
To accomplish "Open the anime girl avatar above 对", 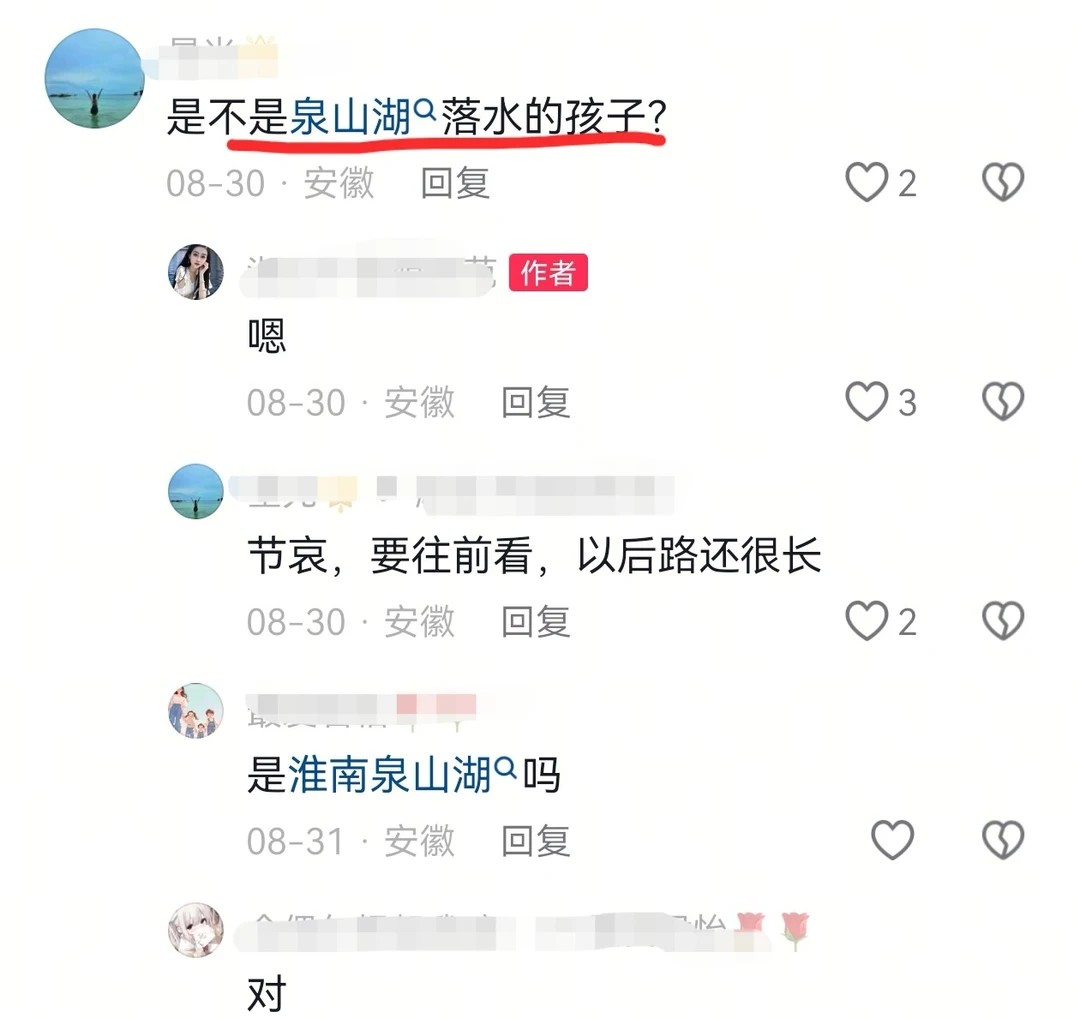I will [196, 930].
